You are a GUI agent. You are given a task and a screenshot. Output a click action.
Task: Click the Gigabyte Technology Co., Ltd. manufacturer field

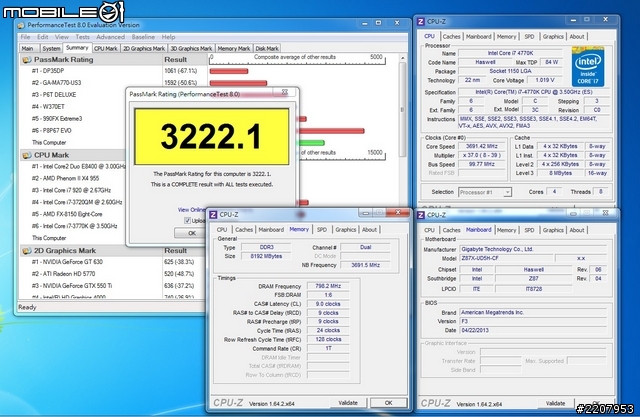[x=533, y=249]
